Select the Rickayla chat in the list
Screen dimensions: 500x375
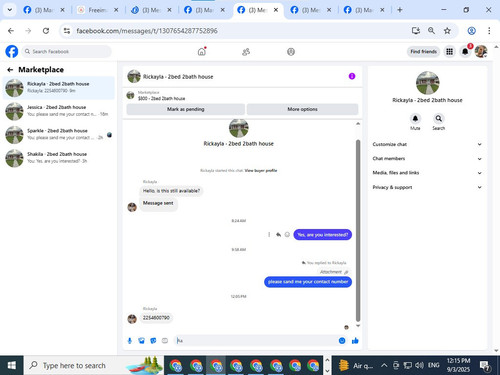pyautogui.click(x=59, y=88)
